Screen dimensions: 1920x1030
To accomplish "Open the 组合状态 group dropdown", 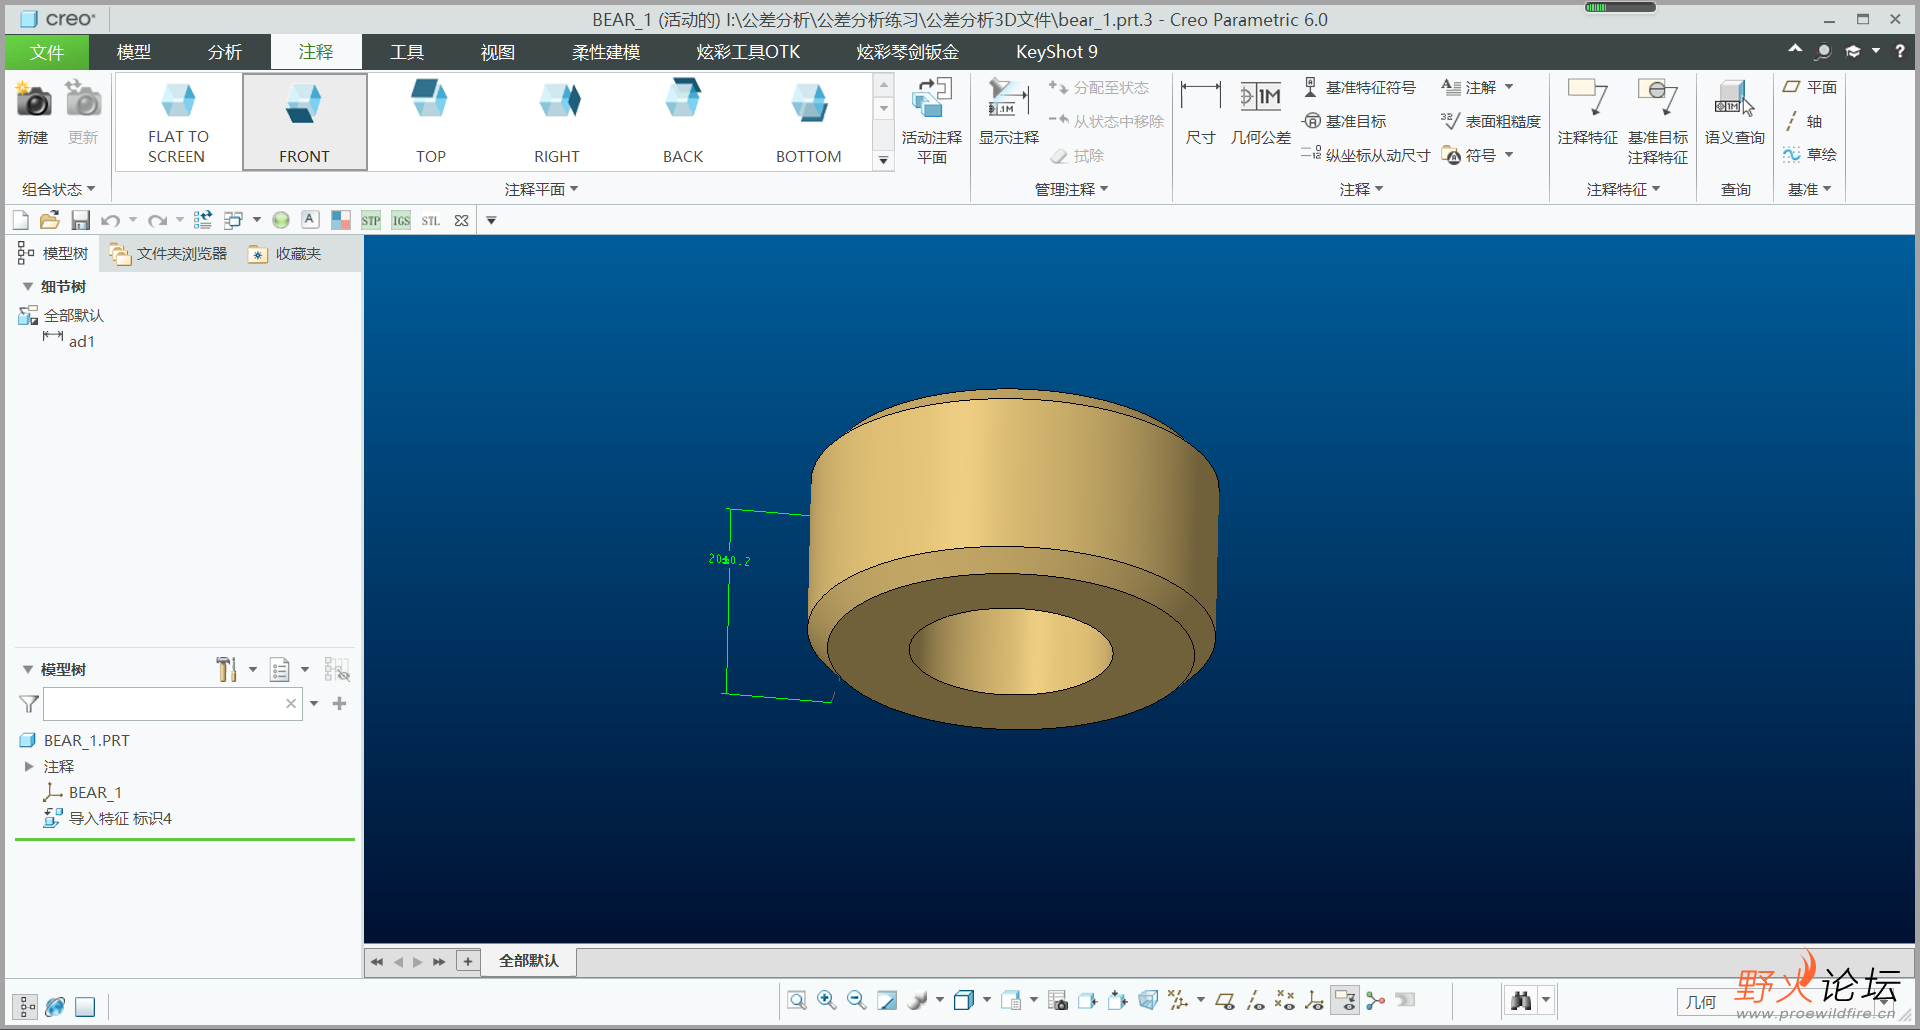I will coord(59,189).
